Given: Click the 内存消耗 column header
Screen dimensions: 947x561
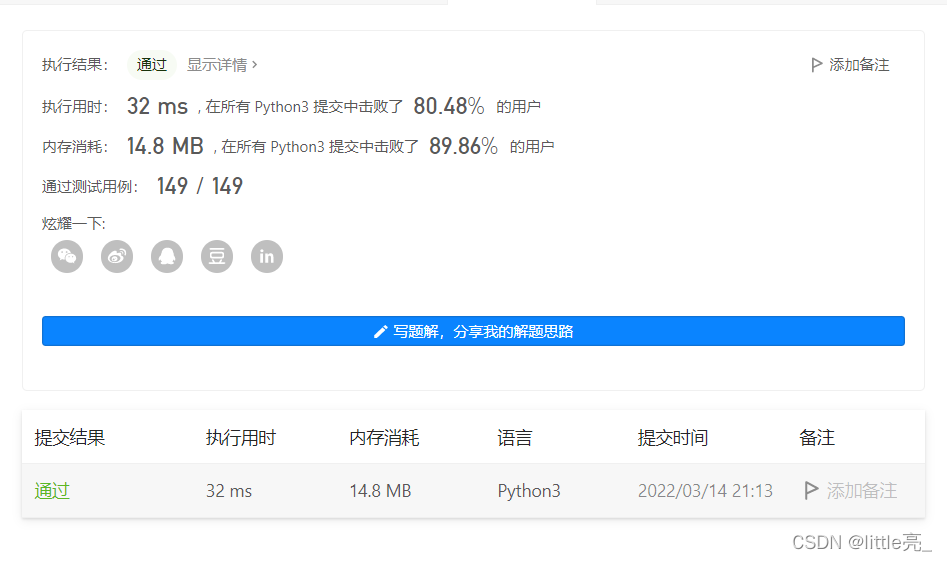Looking at the screenshot, I should pyautogui.click(x=384, y=438).
